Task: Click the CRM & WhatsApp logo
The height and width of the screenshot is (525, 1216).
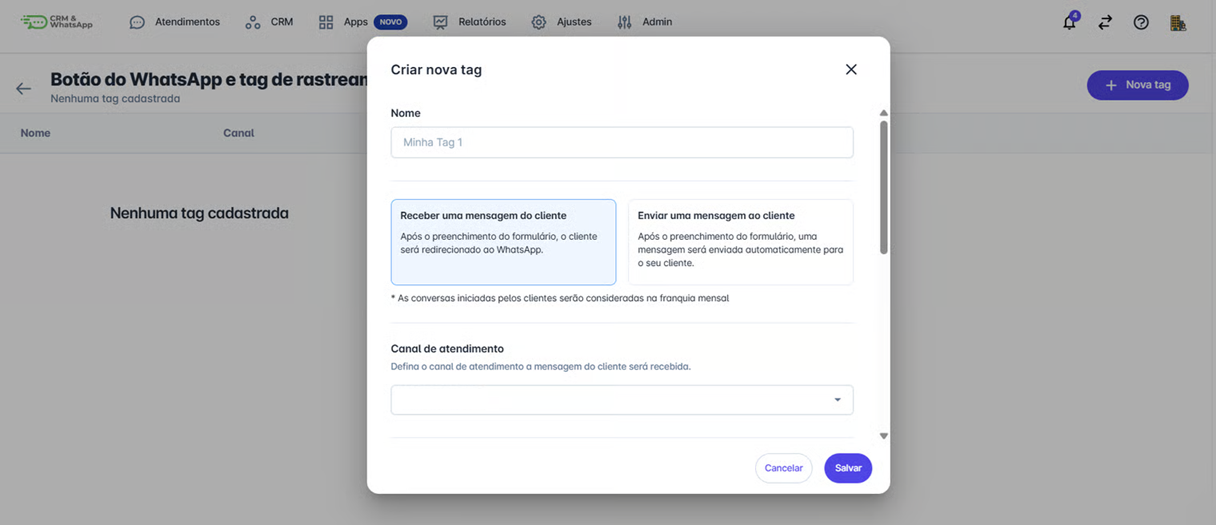Action: coord(57,22)
